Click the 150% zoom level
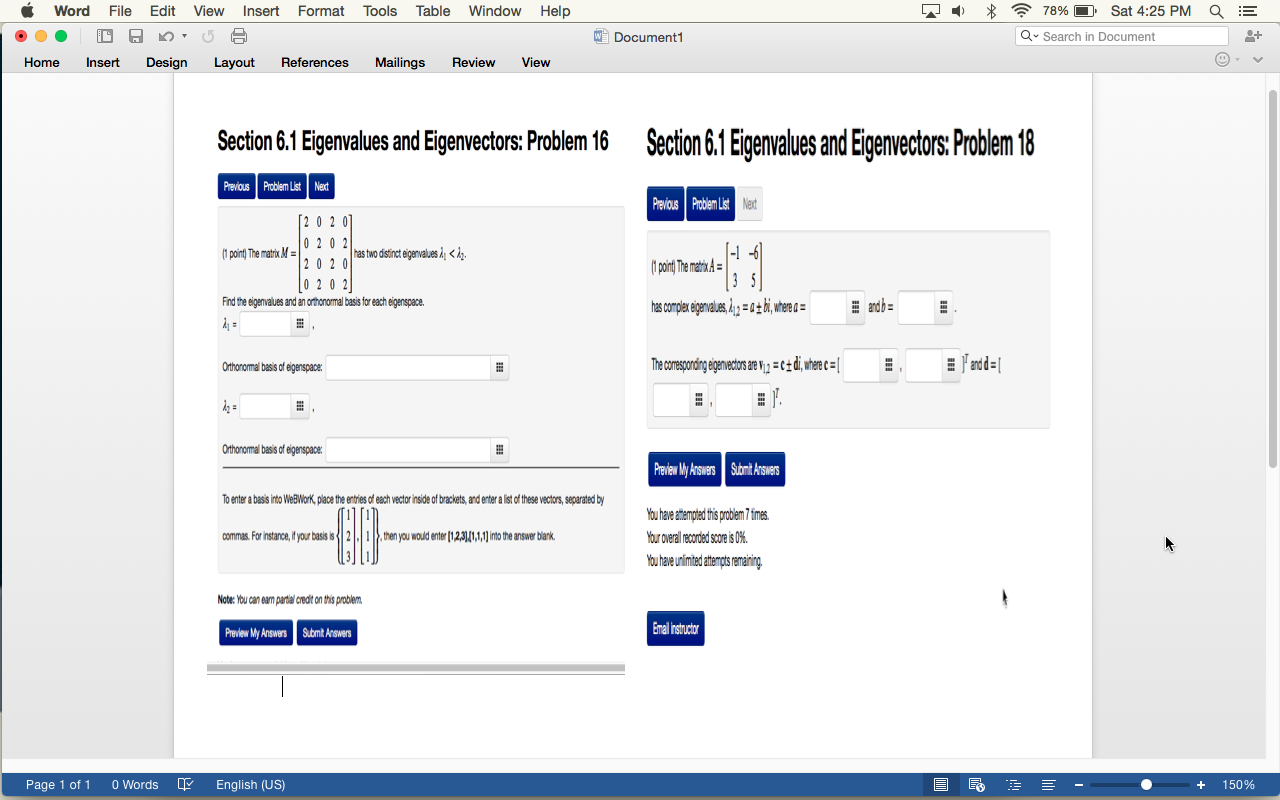The width and height of the screenshot is (1280, 800). [1238, 785]
